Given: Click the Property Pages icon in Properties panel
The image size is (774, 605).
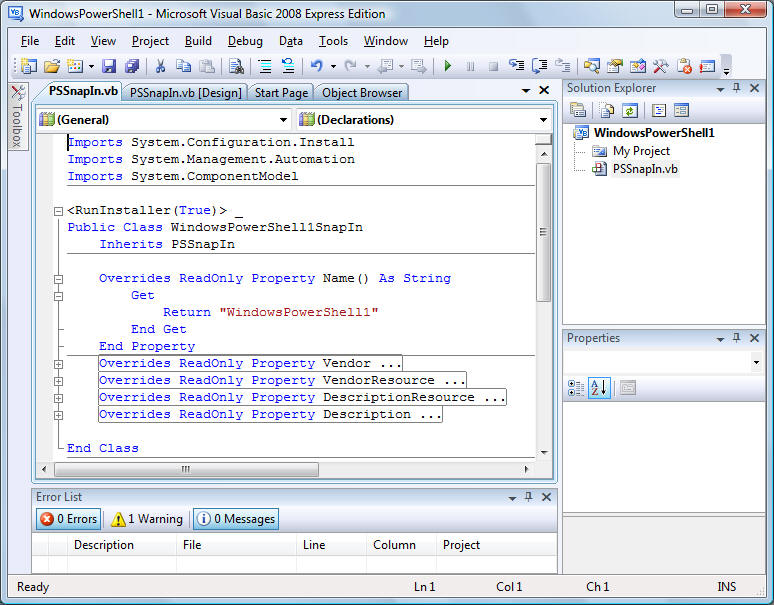Looking at the screenshot, I should pos(628,388).
